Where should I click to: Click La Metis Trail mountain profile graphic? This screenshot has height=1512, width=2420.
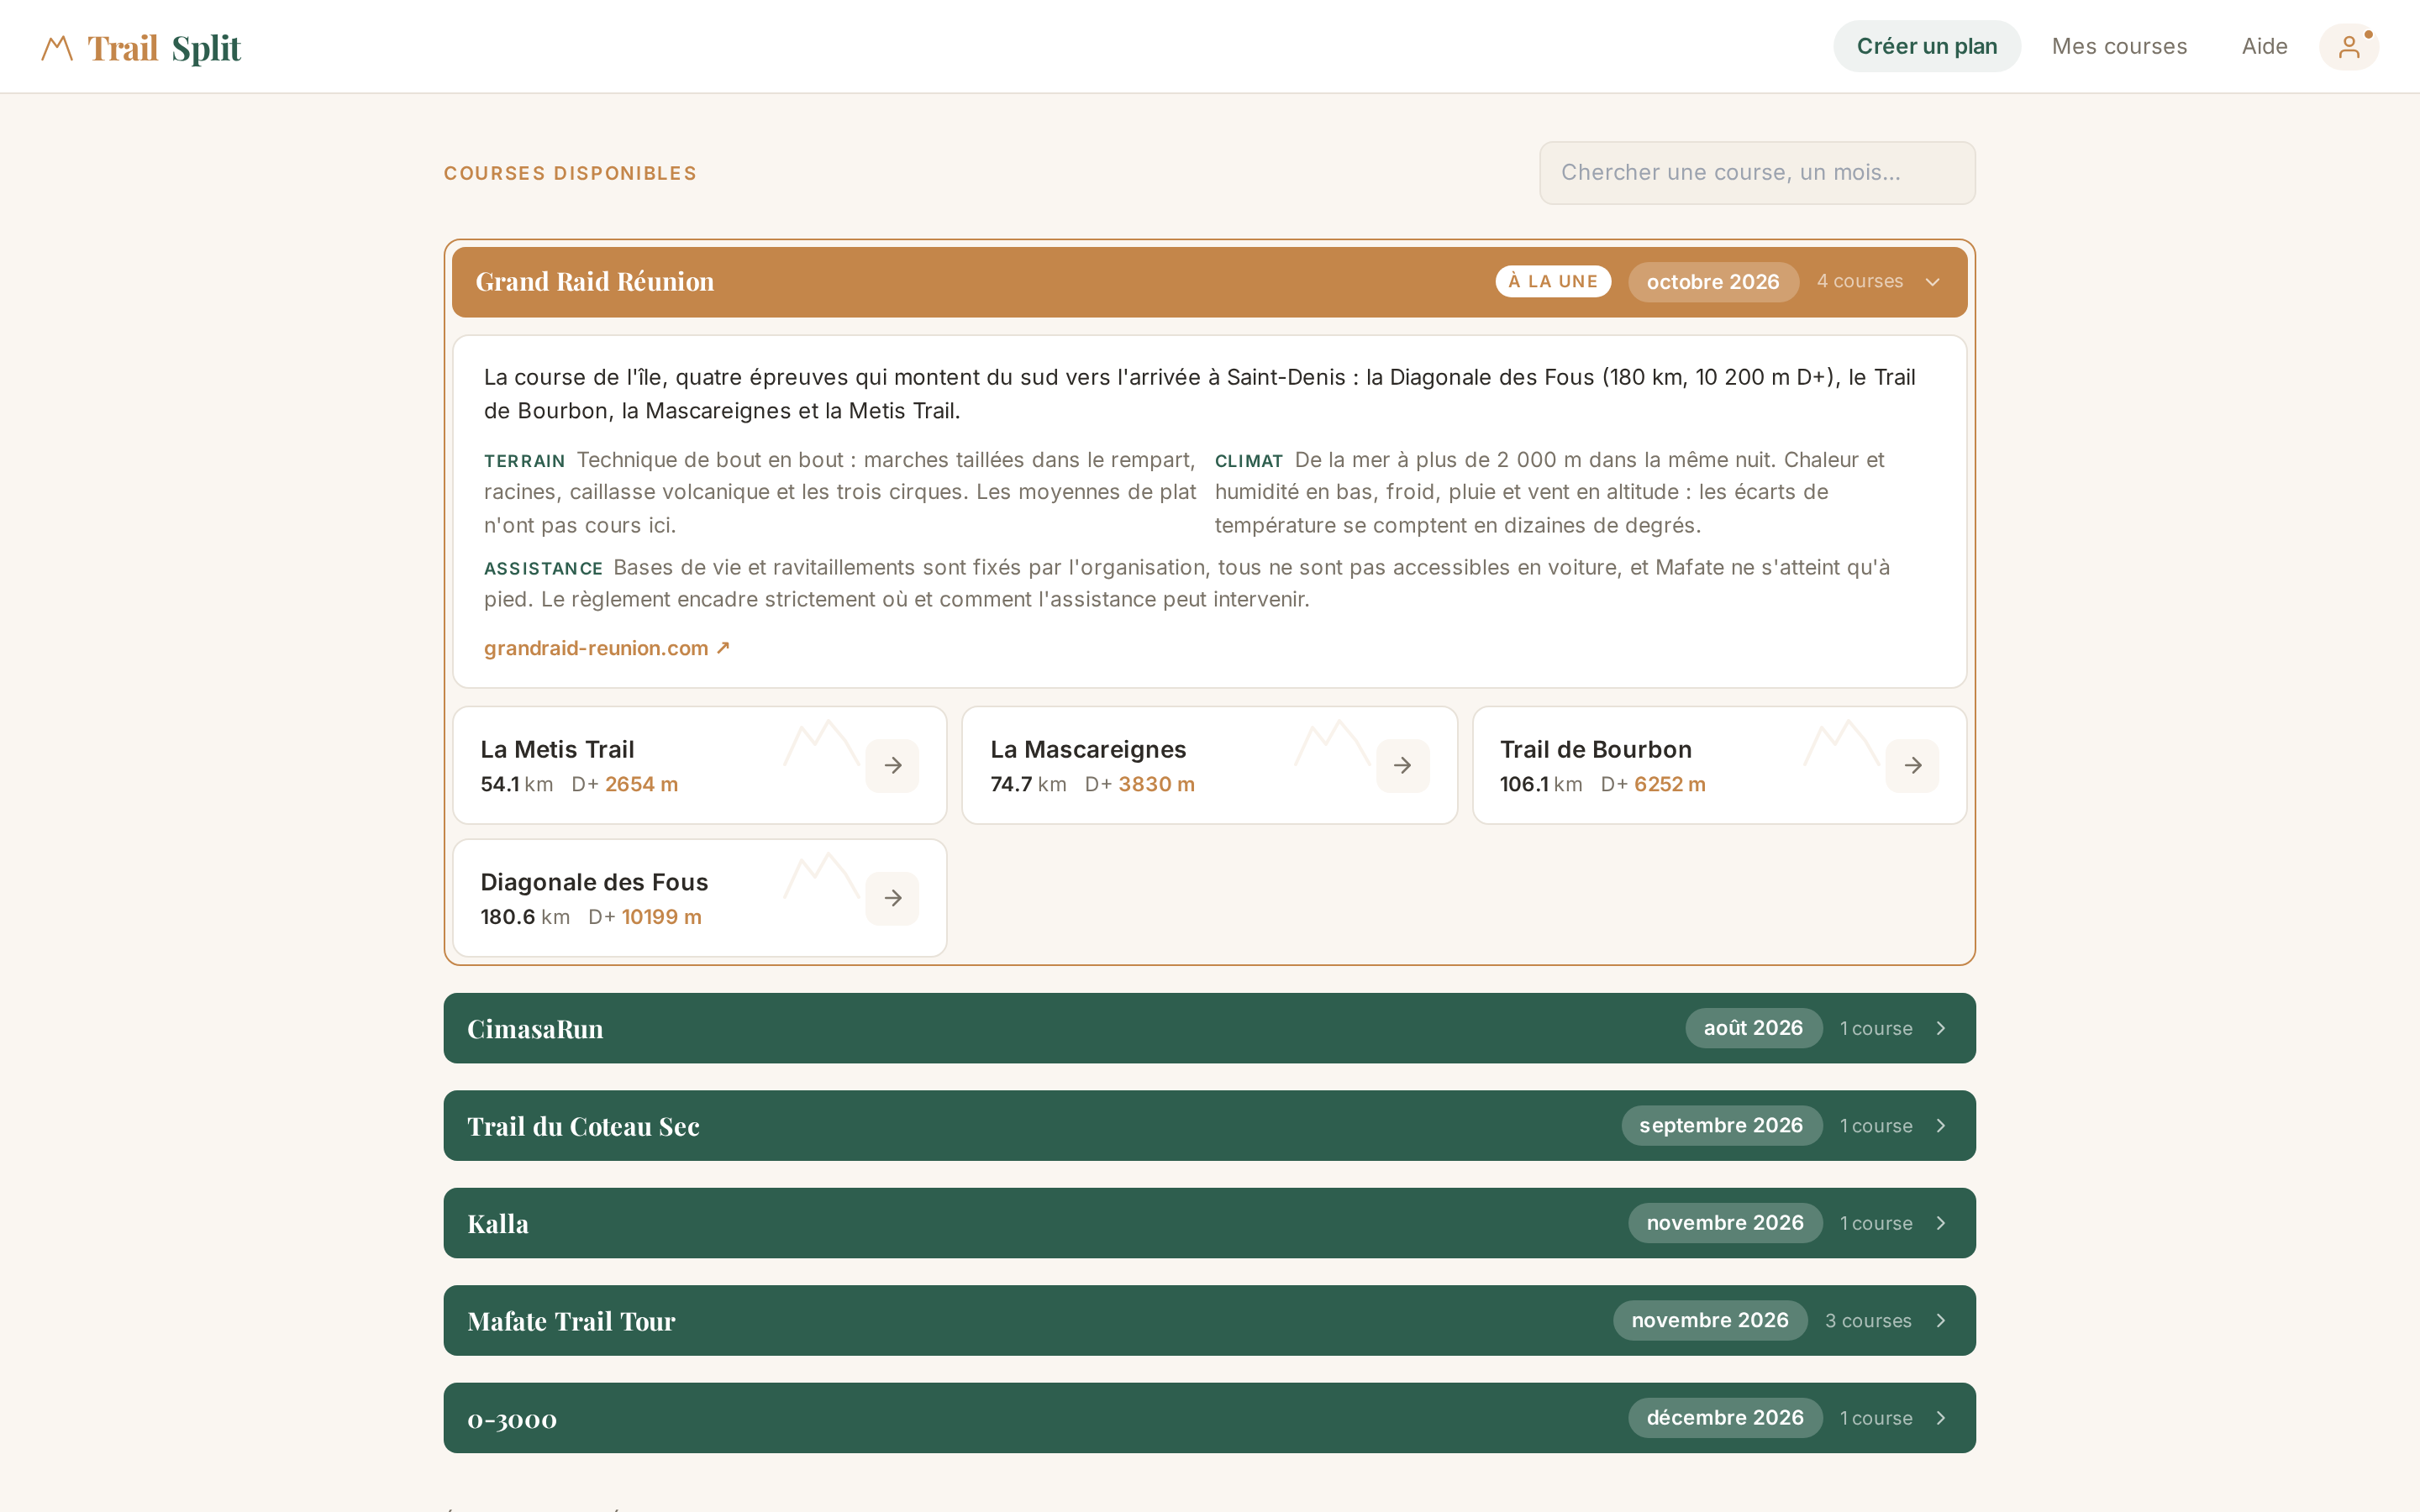[x=821, y=744]
